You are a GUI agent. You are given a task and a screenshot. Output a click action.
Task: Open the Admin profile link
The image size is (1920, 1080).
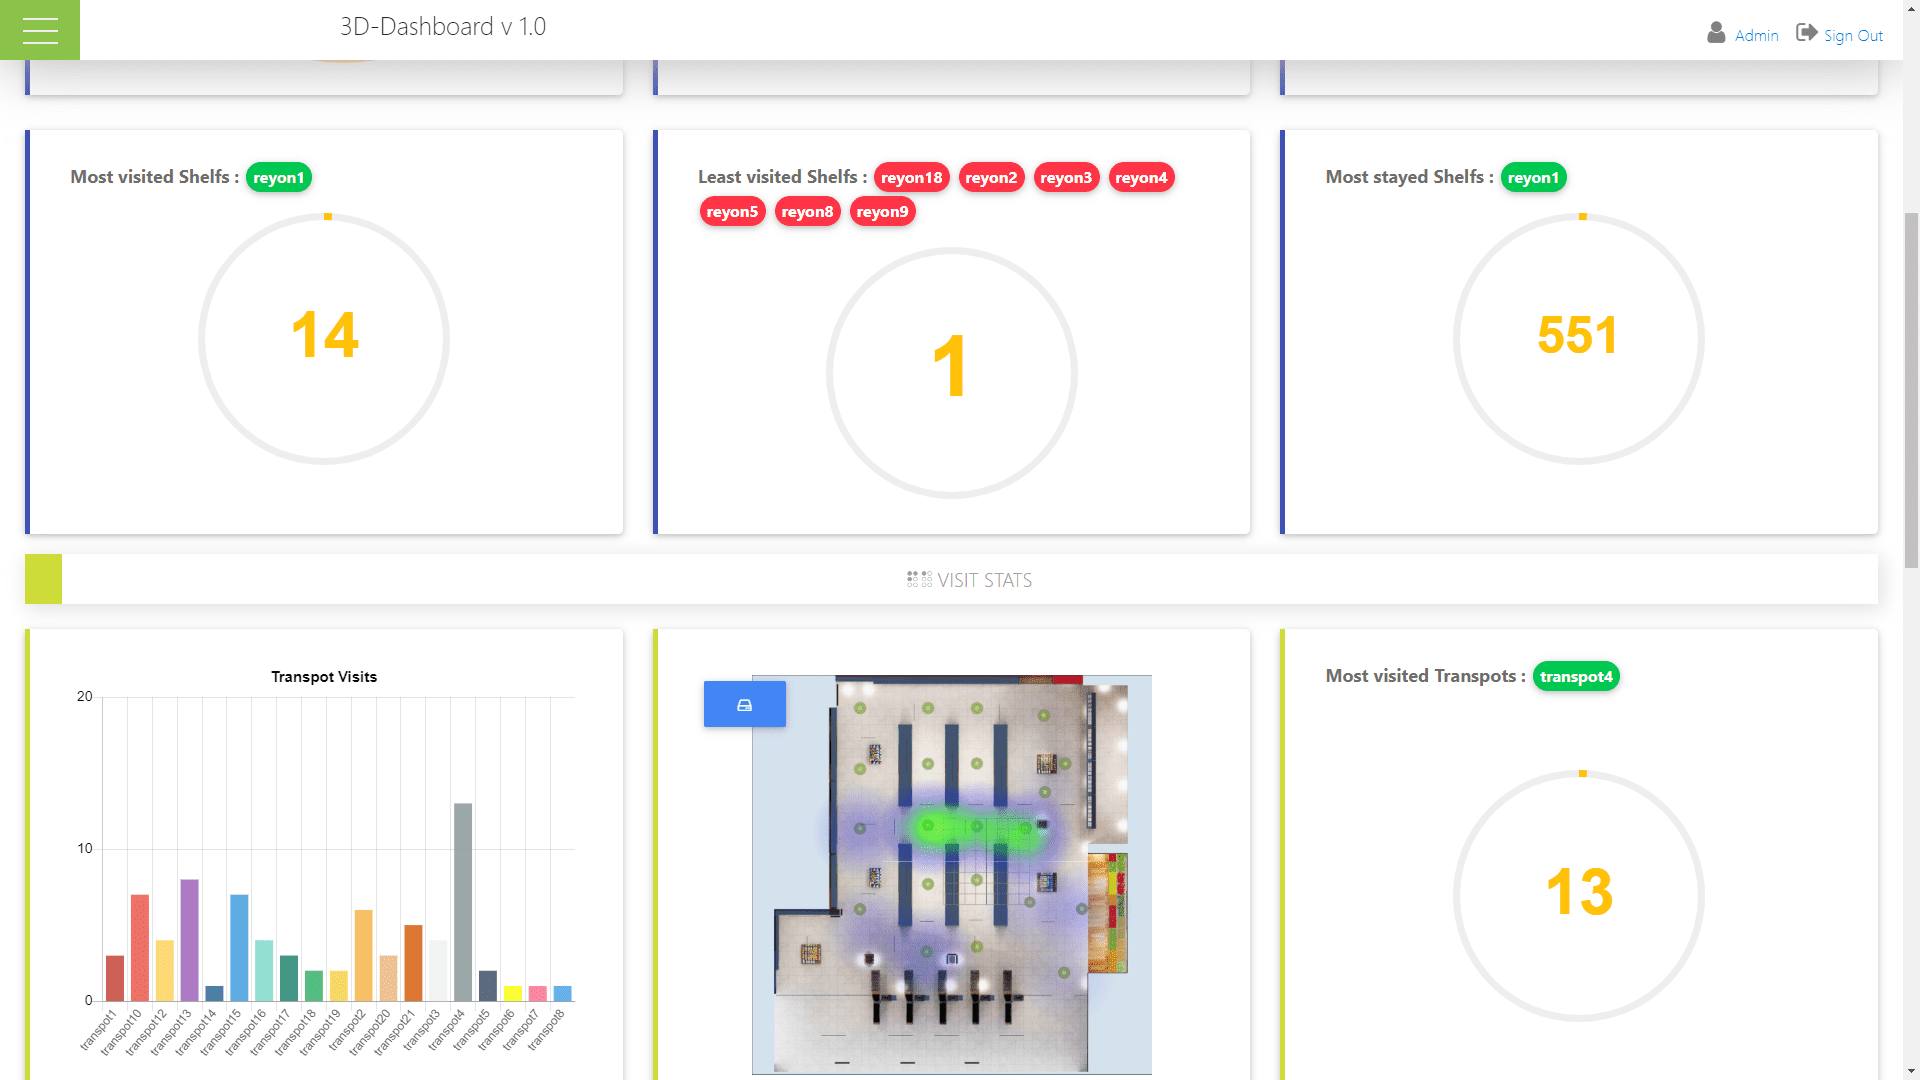[x=1756, y=36]
